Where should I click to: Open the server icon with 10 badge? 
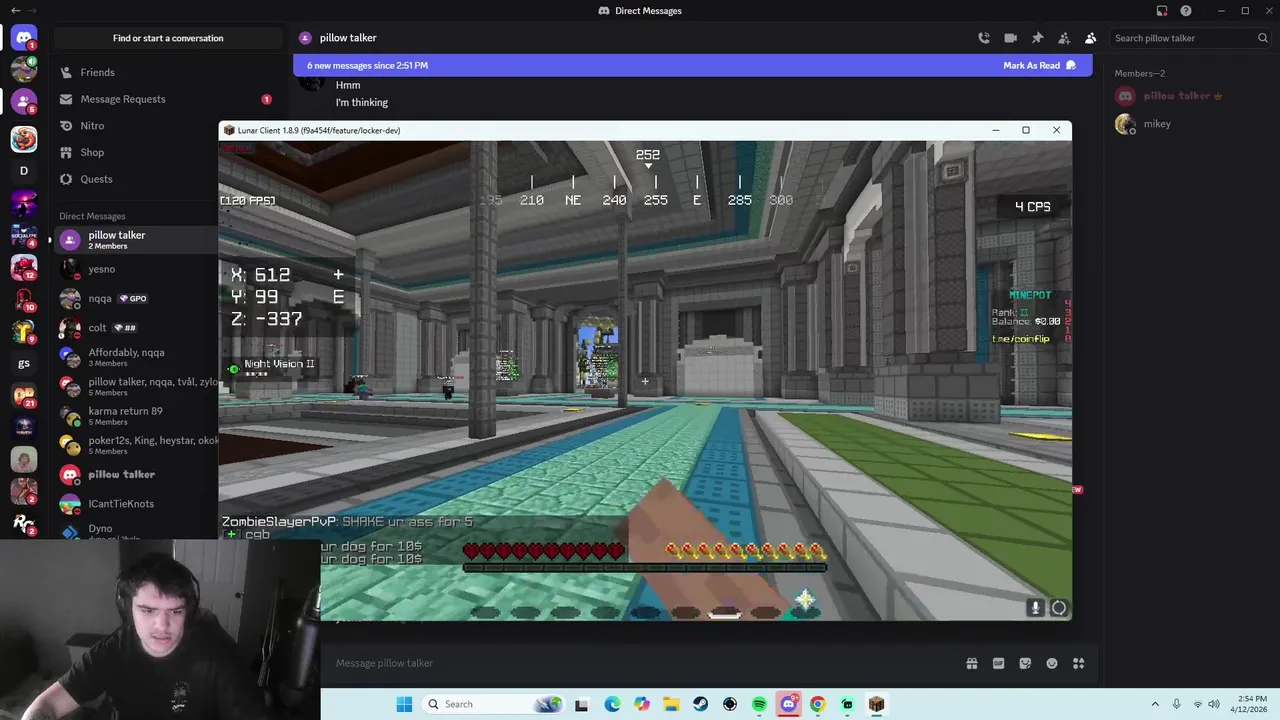(x=24, y=299)
